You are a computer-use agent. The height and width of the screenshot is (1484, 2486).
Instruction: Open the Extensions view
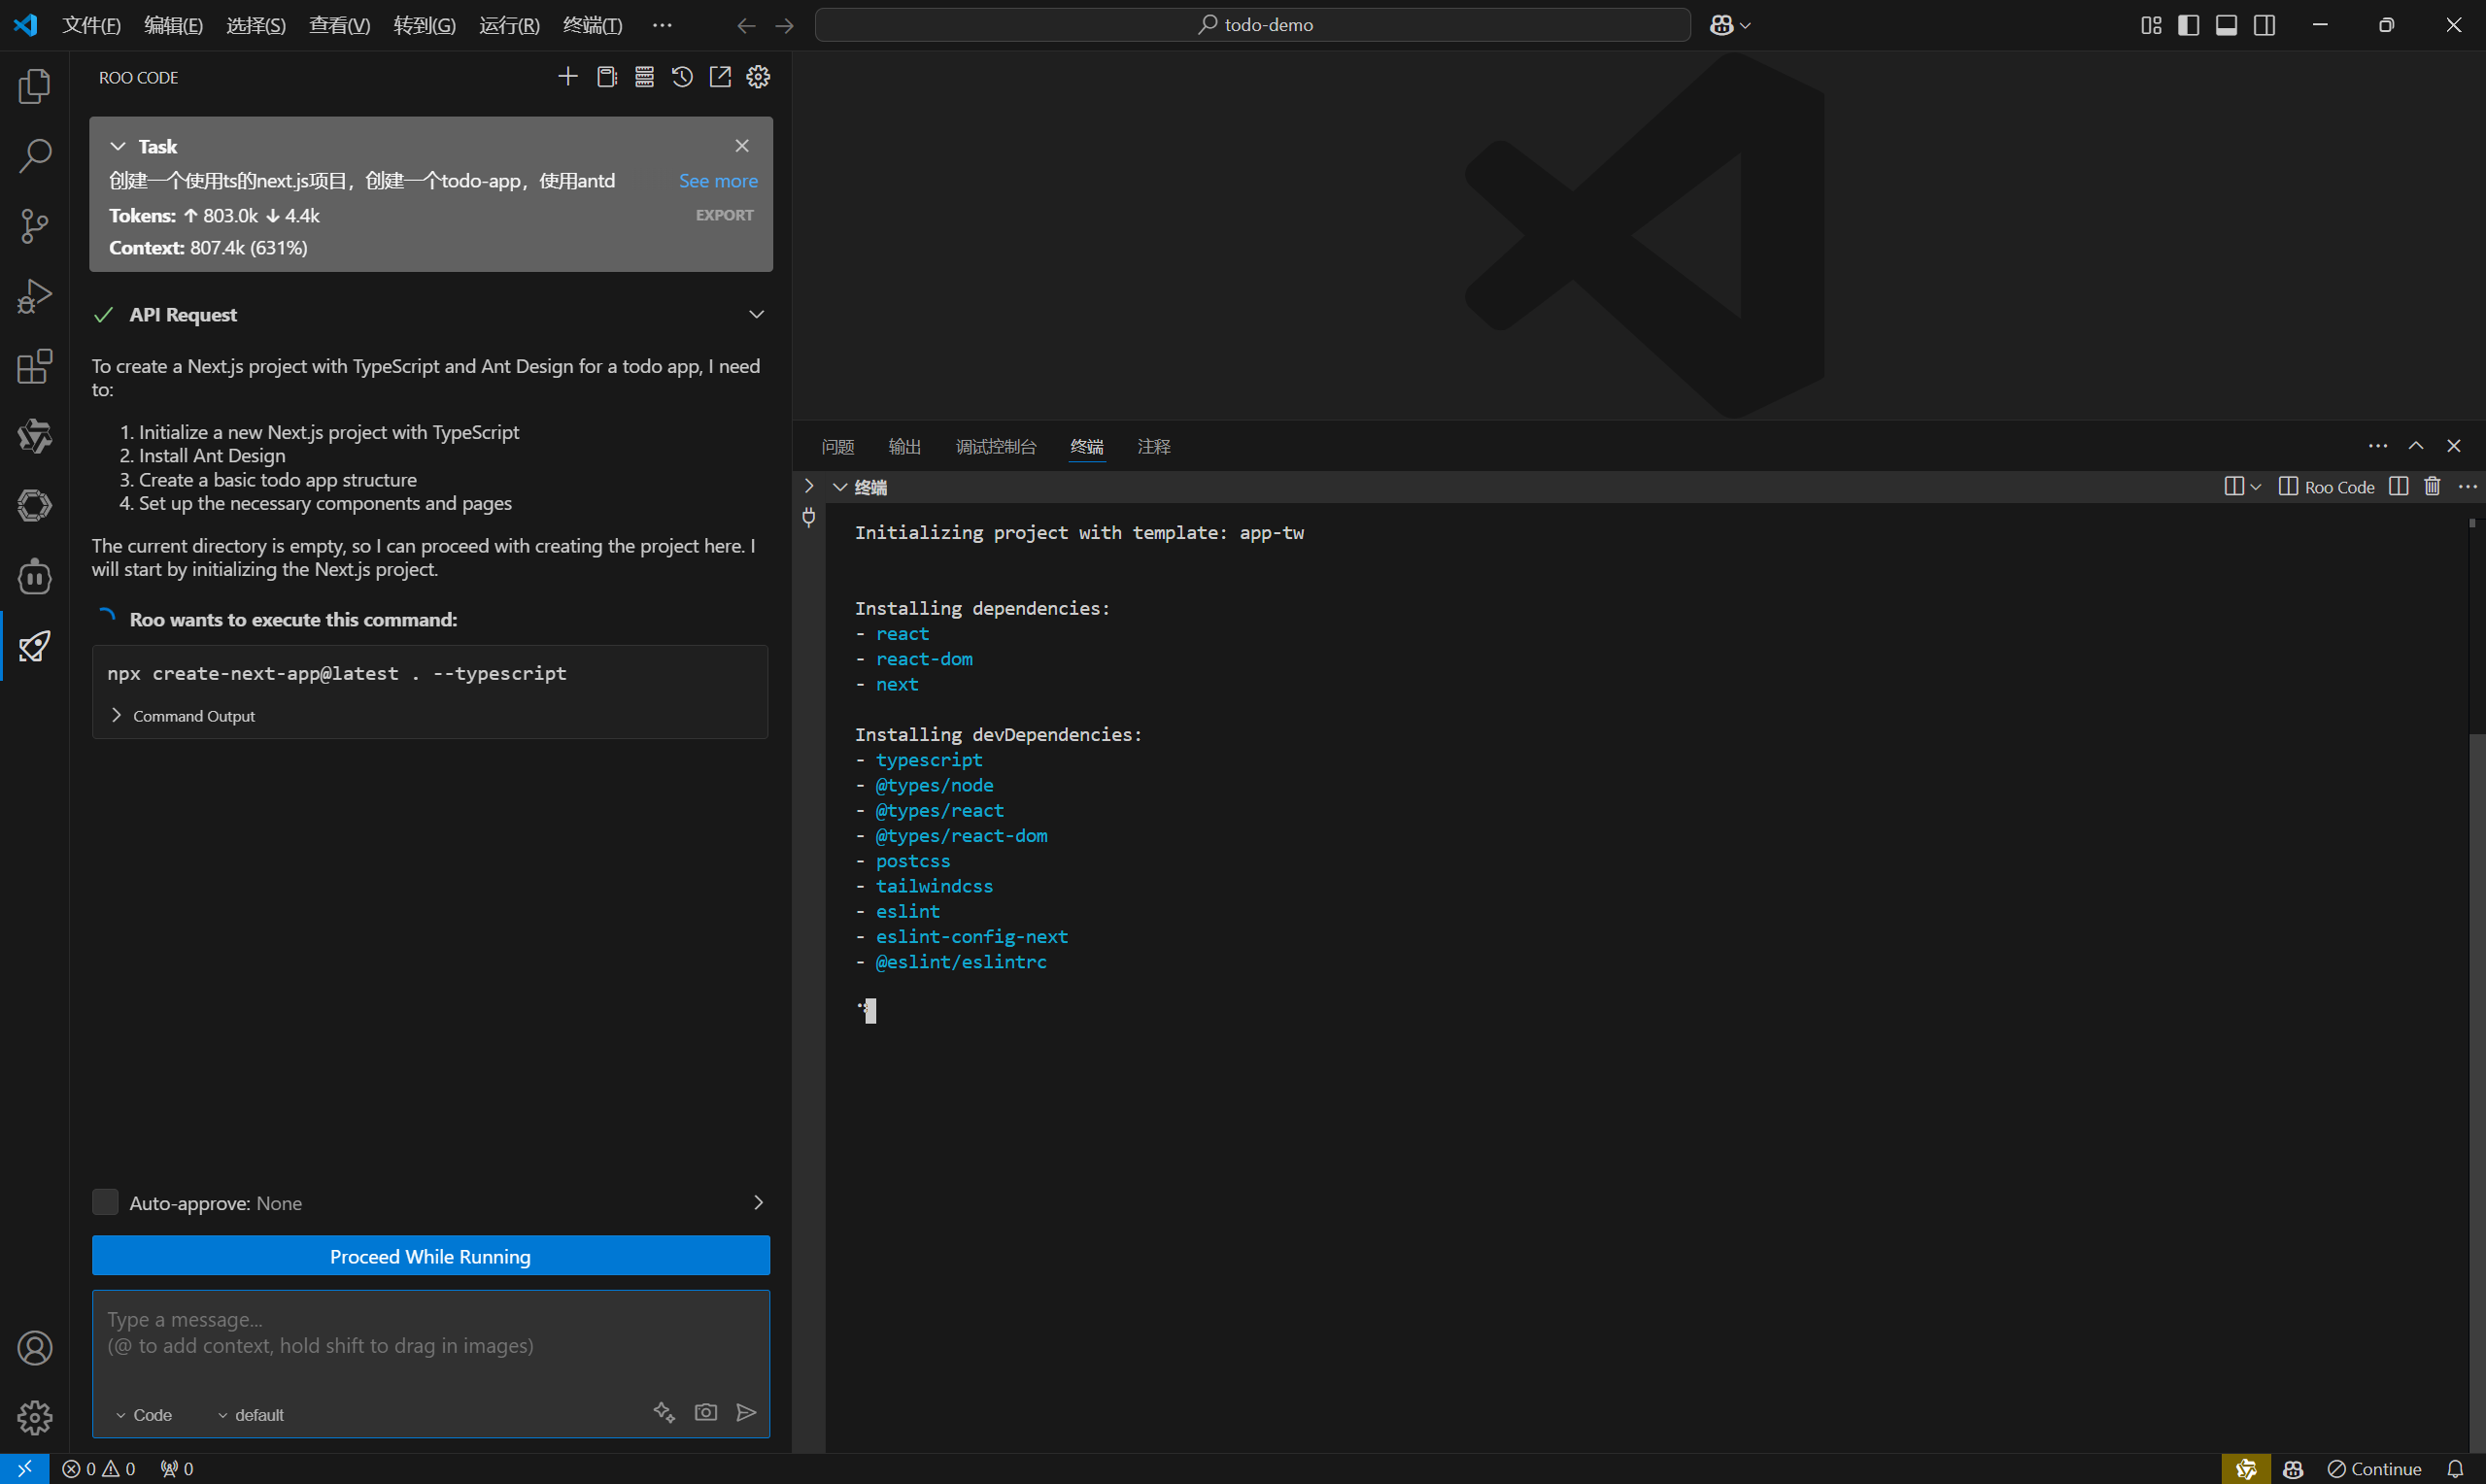click(x=34, y=366)
